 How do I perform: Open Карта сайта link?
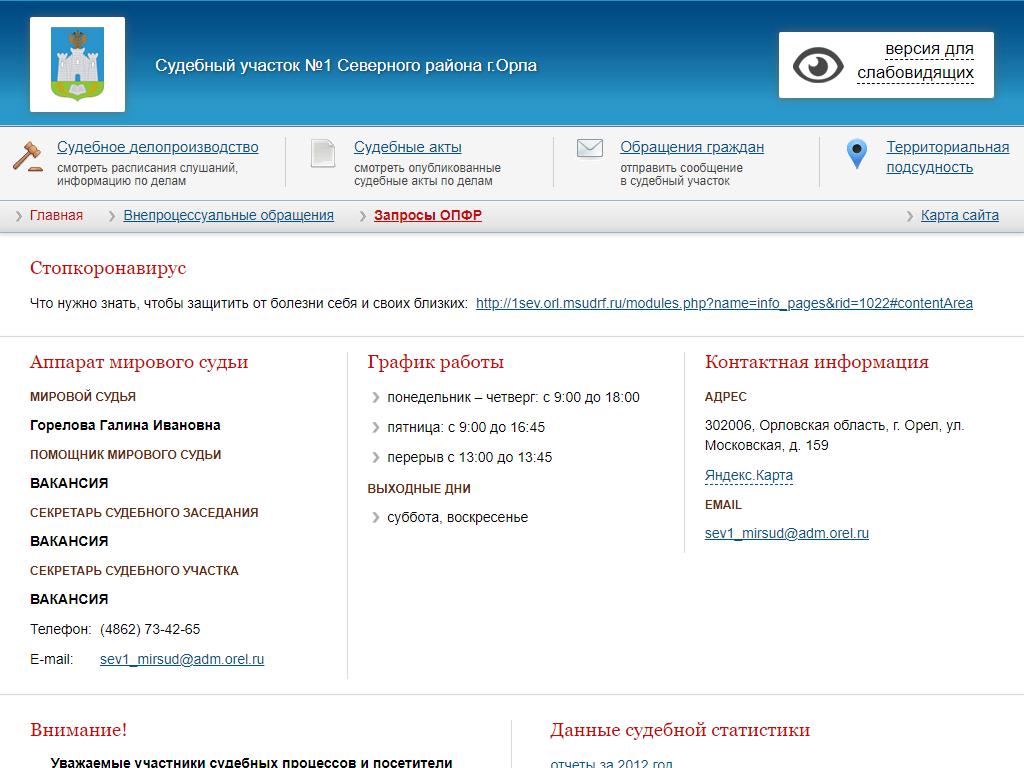click(959, 215)
